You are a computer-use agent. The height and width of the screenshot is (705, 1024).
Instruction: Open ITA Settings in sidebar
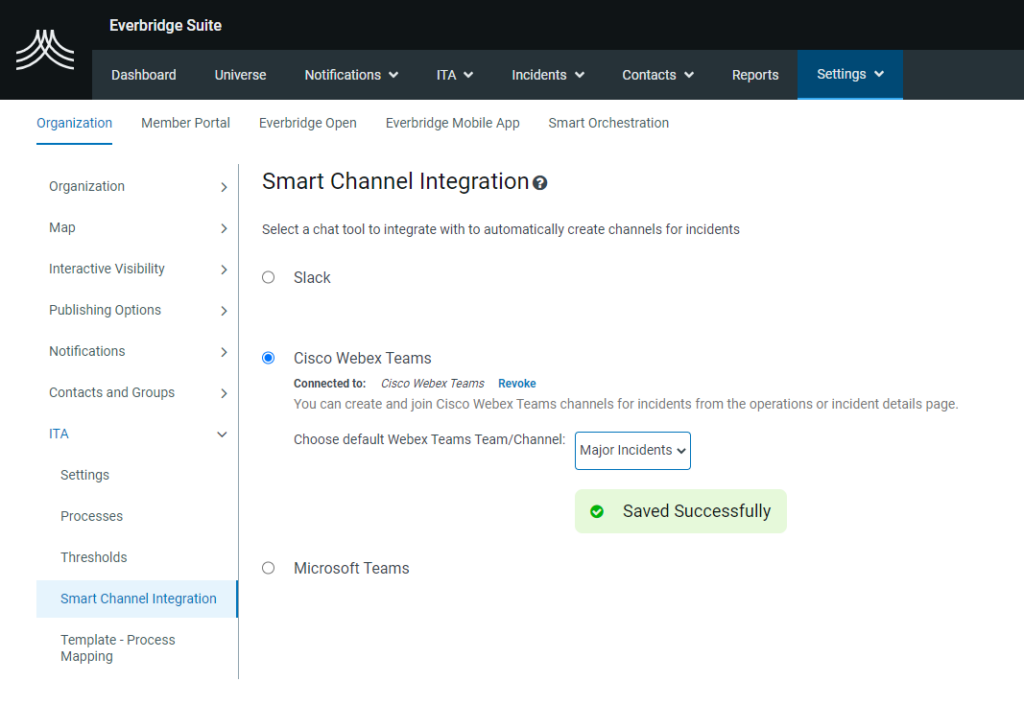[85, 475]
